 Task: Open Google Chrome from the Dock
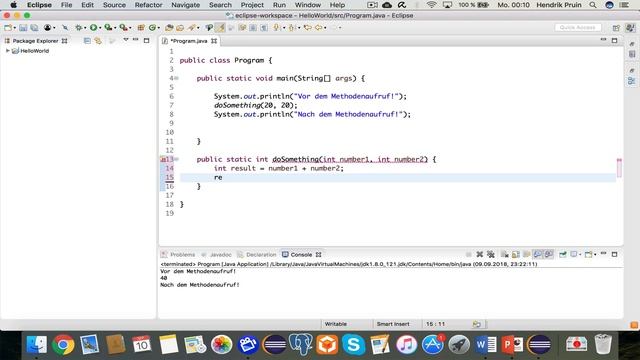click(x=63, y=344)
